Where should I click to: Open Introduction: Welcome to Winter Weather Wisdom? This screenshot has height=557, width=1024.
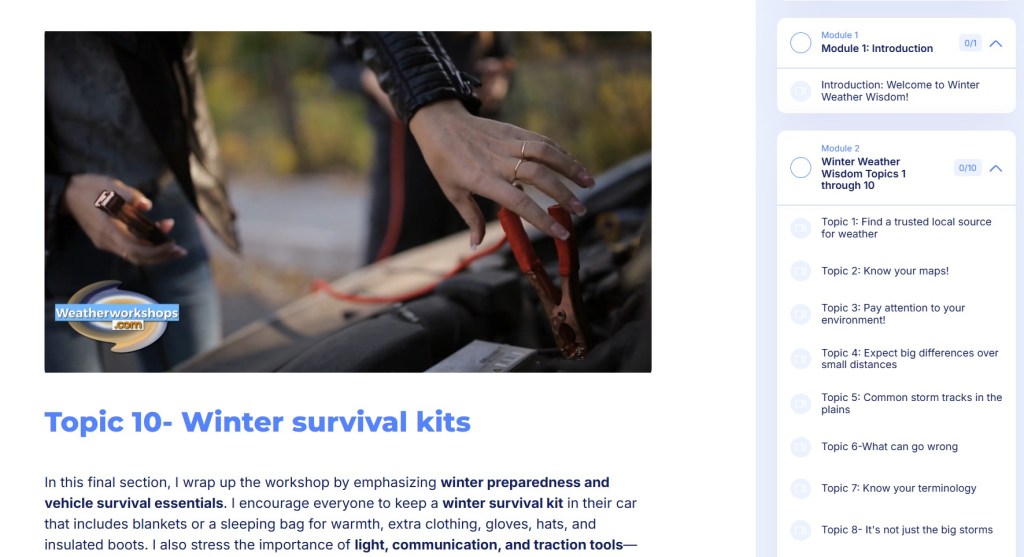pyautogui.click(x=900, y=91)
